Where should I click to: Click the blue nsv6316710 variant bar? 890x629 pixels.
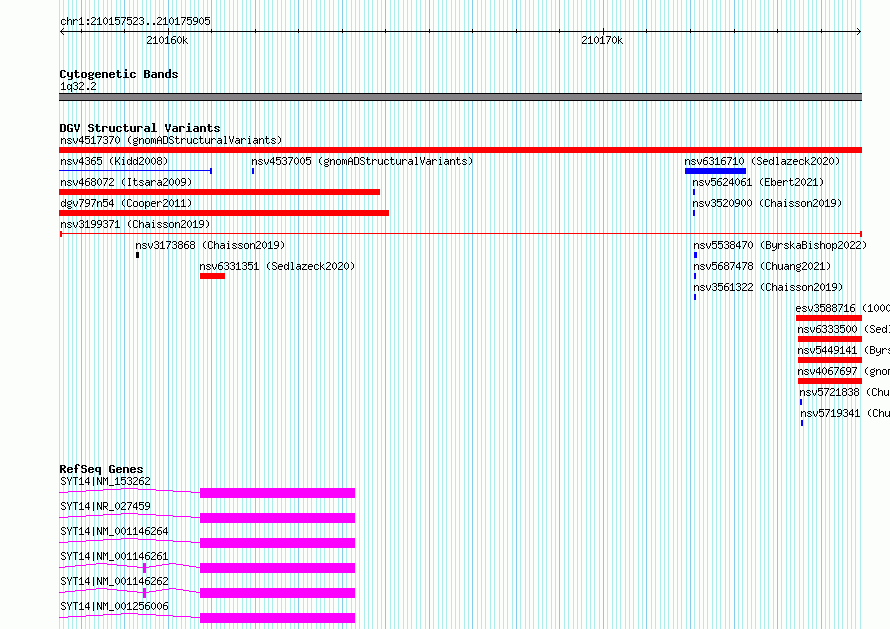point(715,171)
